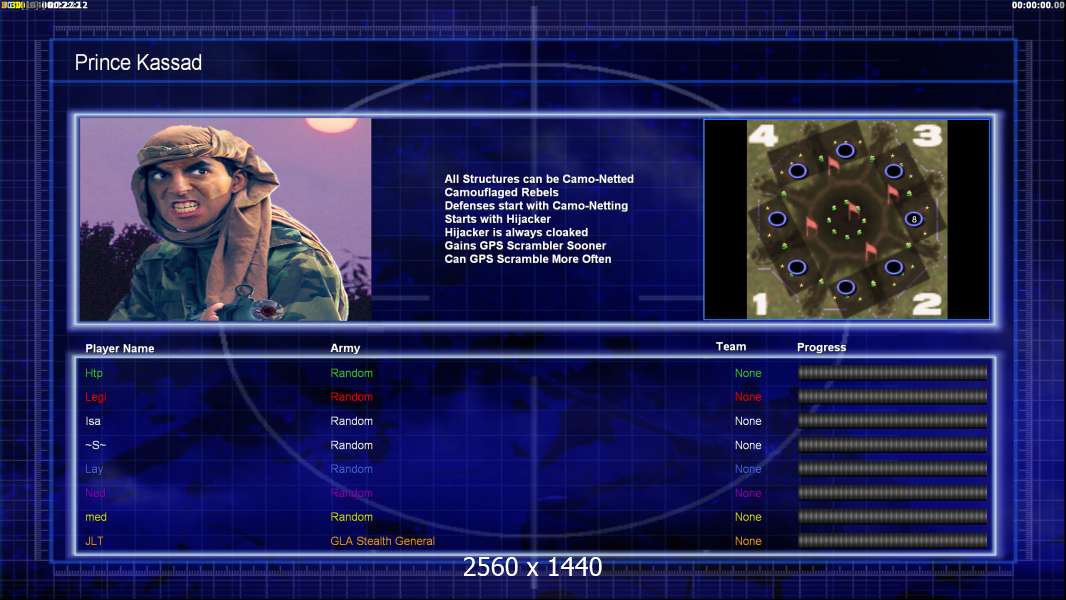This screenshot has width=1066, height=600.
Task: Select player name Lay
Action: click(94, 469)
